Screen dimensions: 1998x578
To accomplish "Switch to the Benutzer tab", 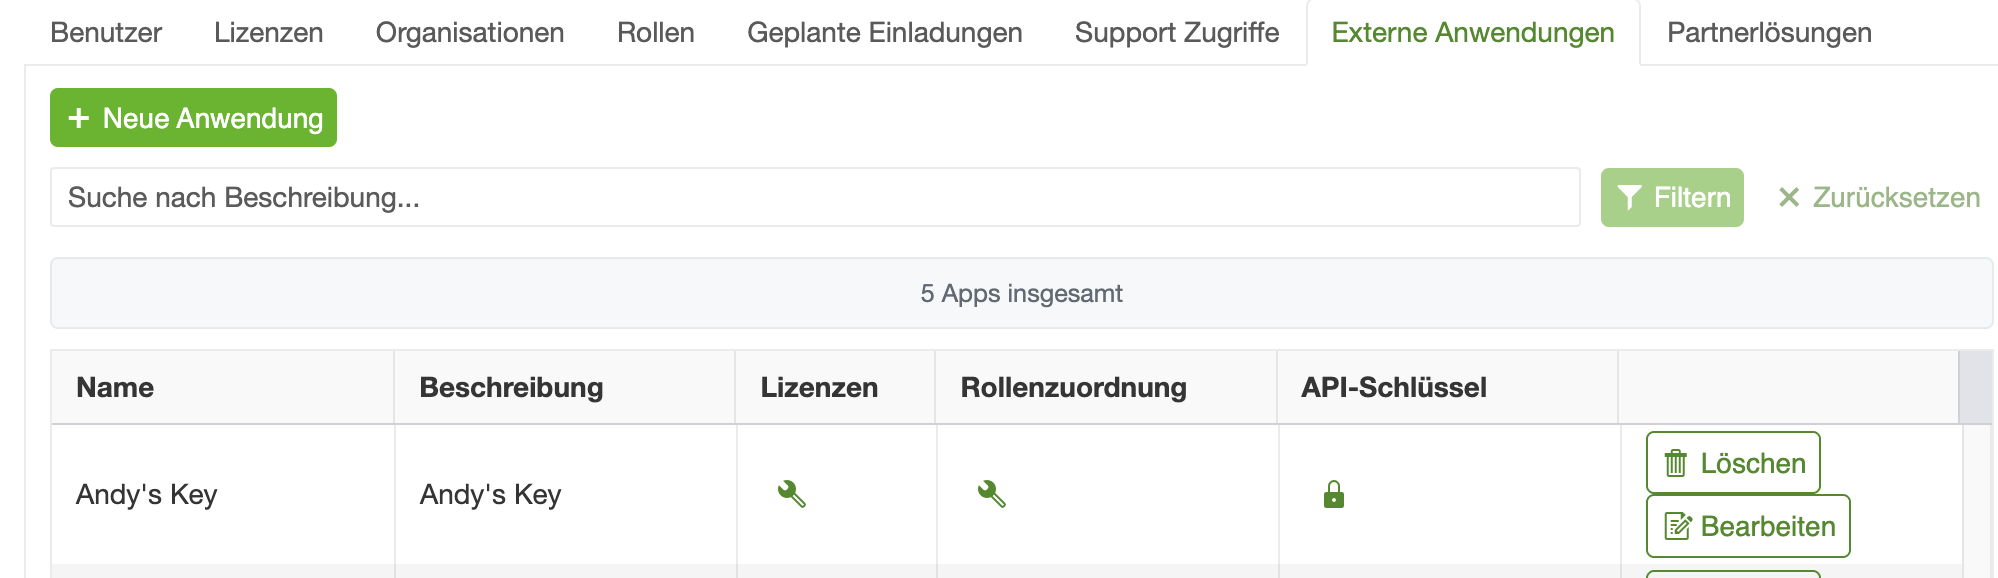I will click(x=106, y=33).
